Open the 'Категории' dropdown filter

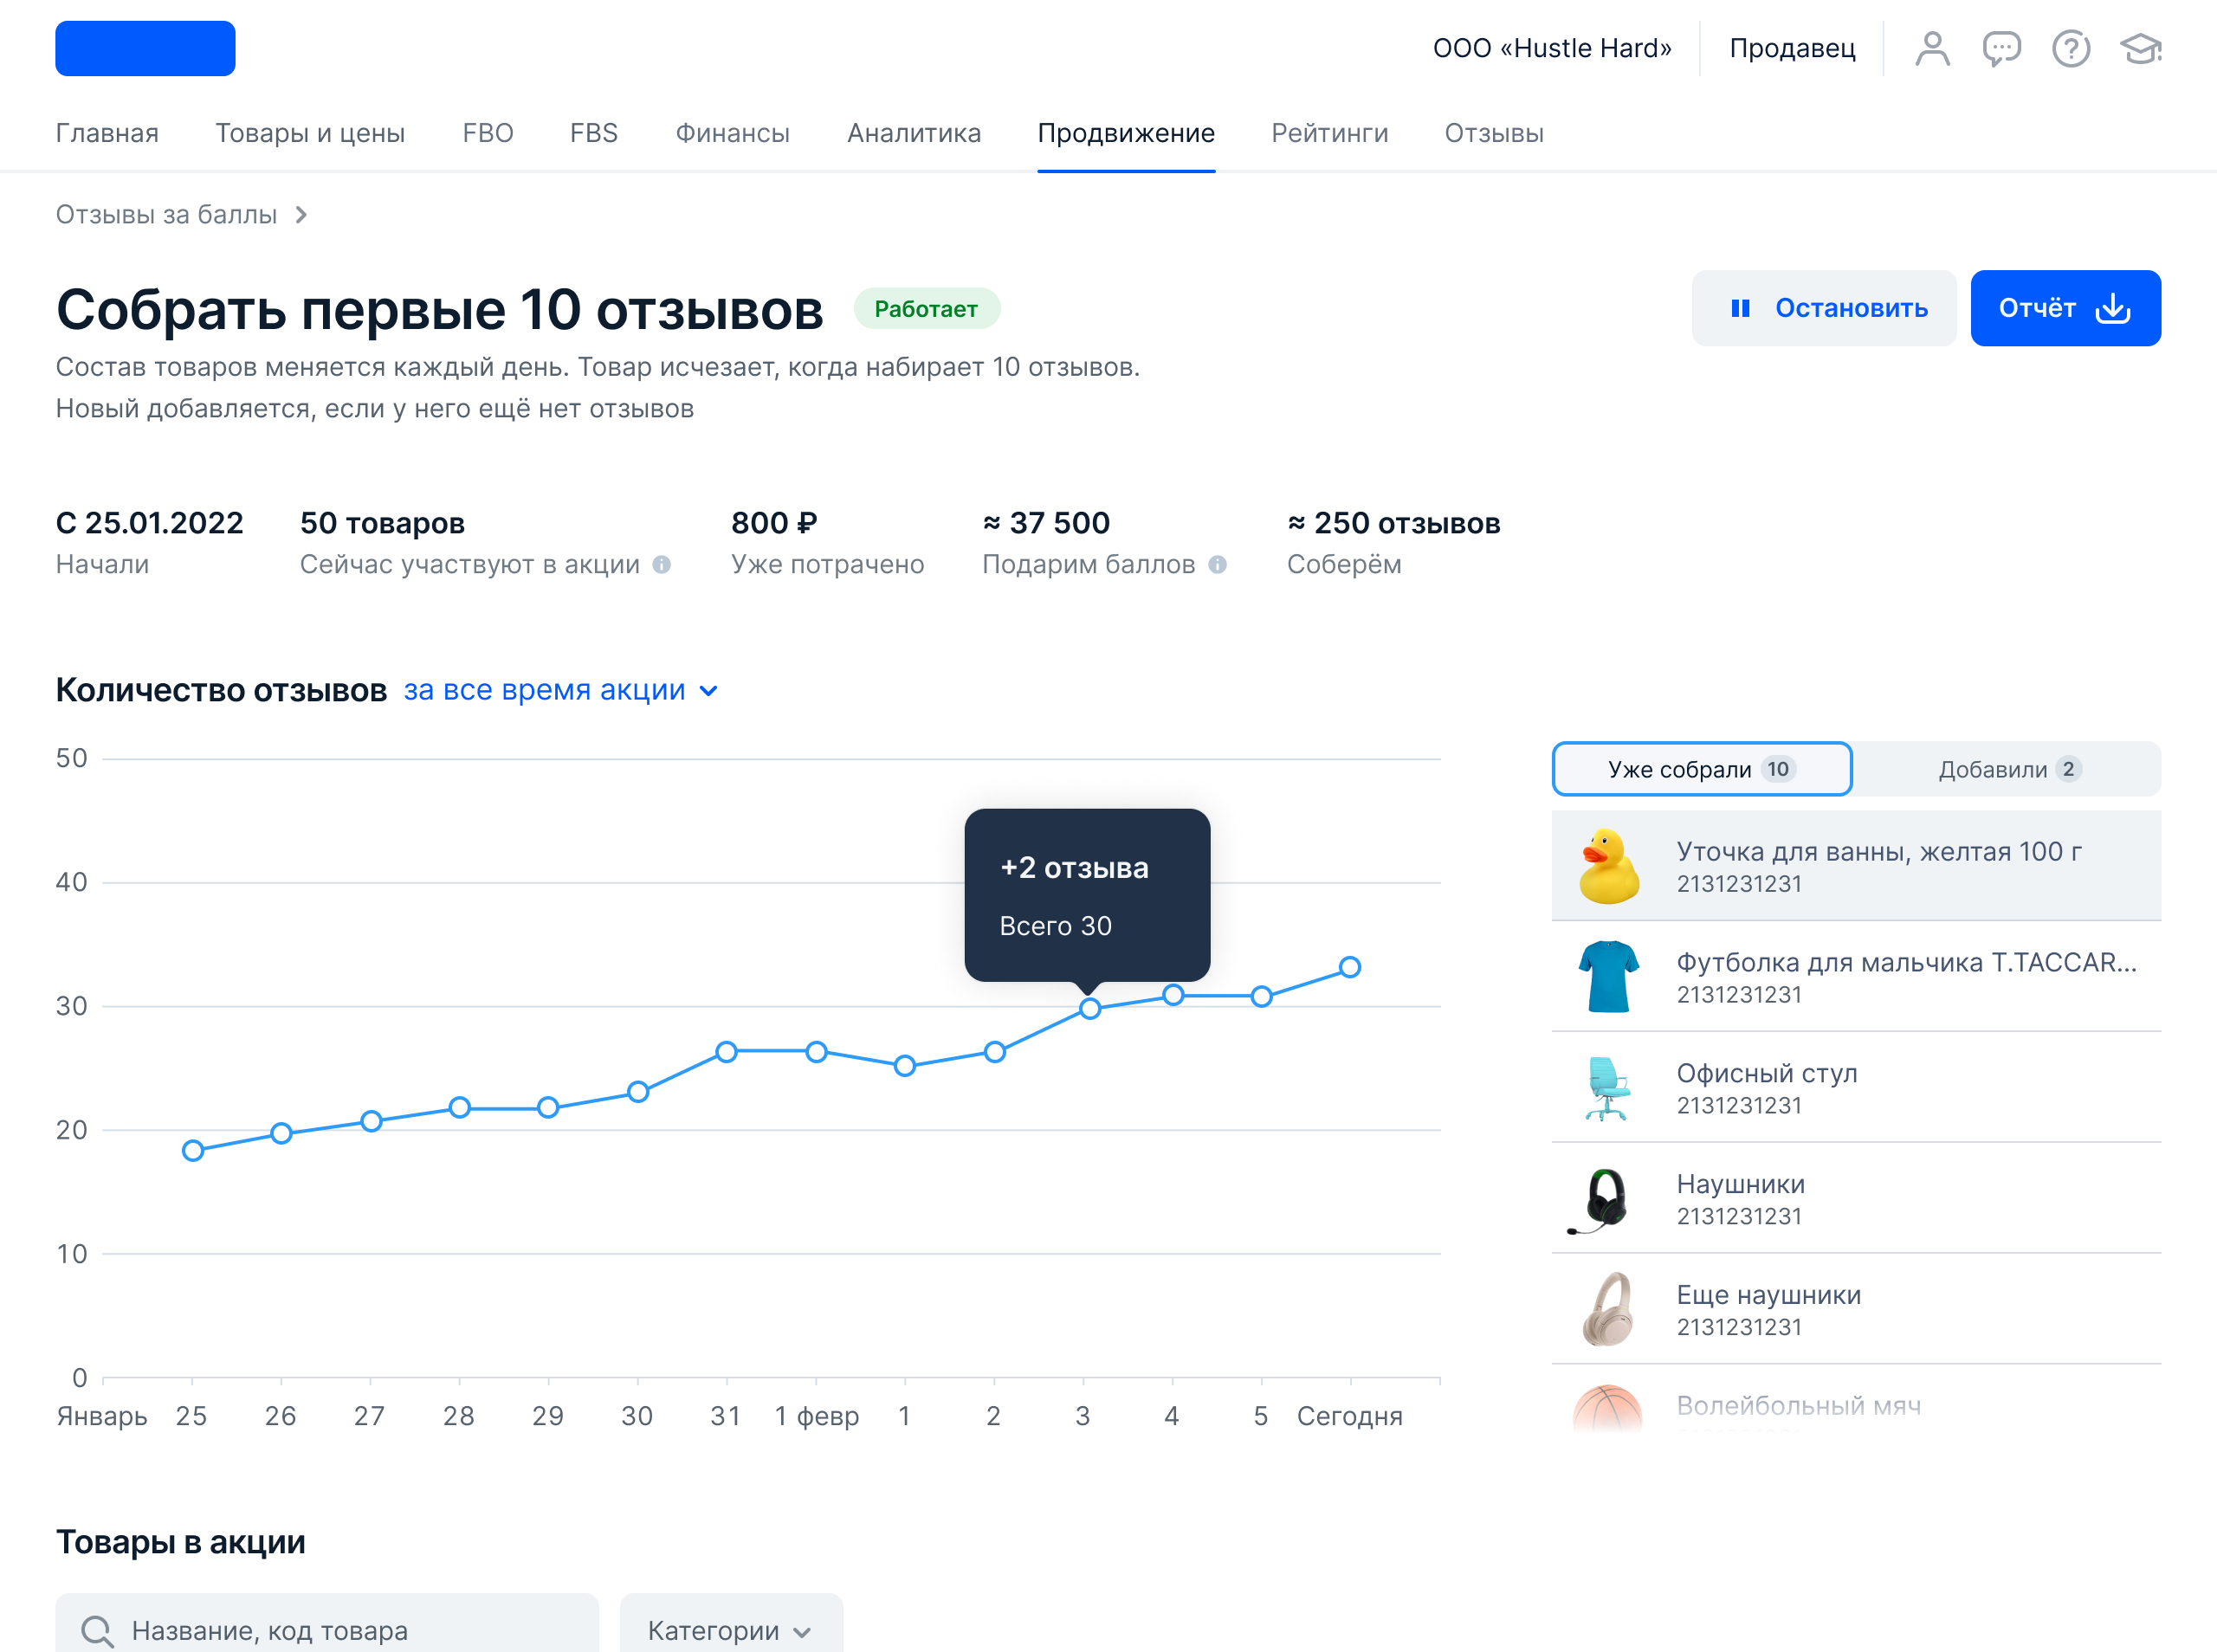(x=730, y=1630)
